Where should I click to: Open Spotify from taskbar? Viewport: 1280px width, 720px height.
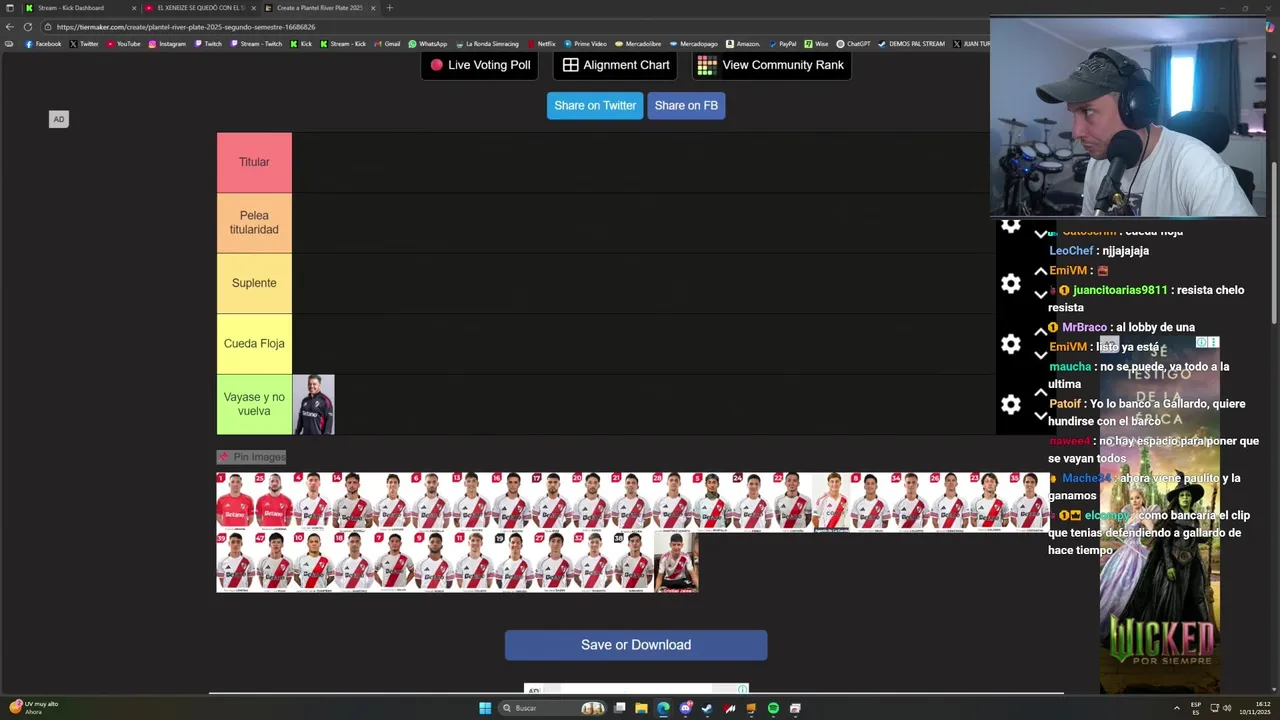pyautogui.click(x=773, y=708)
